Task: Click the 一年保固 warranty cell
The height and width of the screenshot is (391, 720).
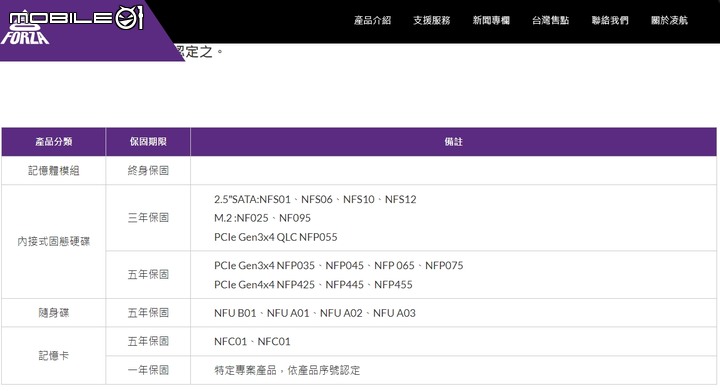Action: pyautogui.click(x=148, y=370)
